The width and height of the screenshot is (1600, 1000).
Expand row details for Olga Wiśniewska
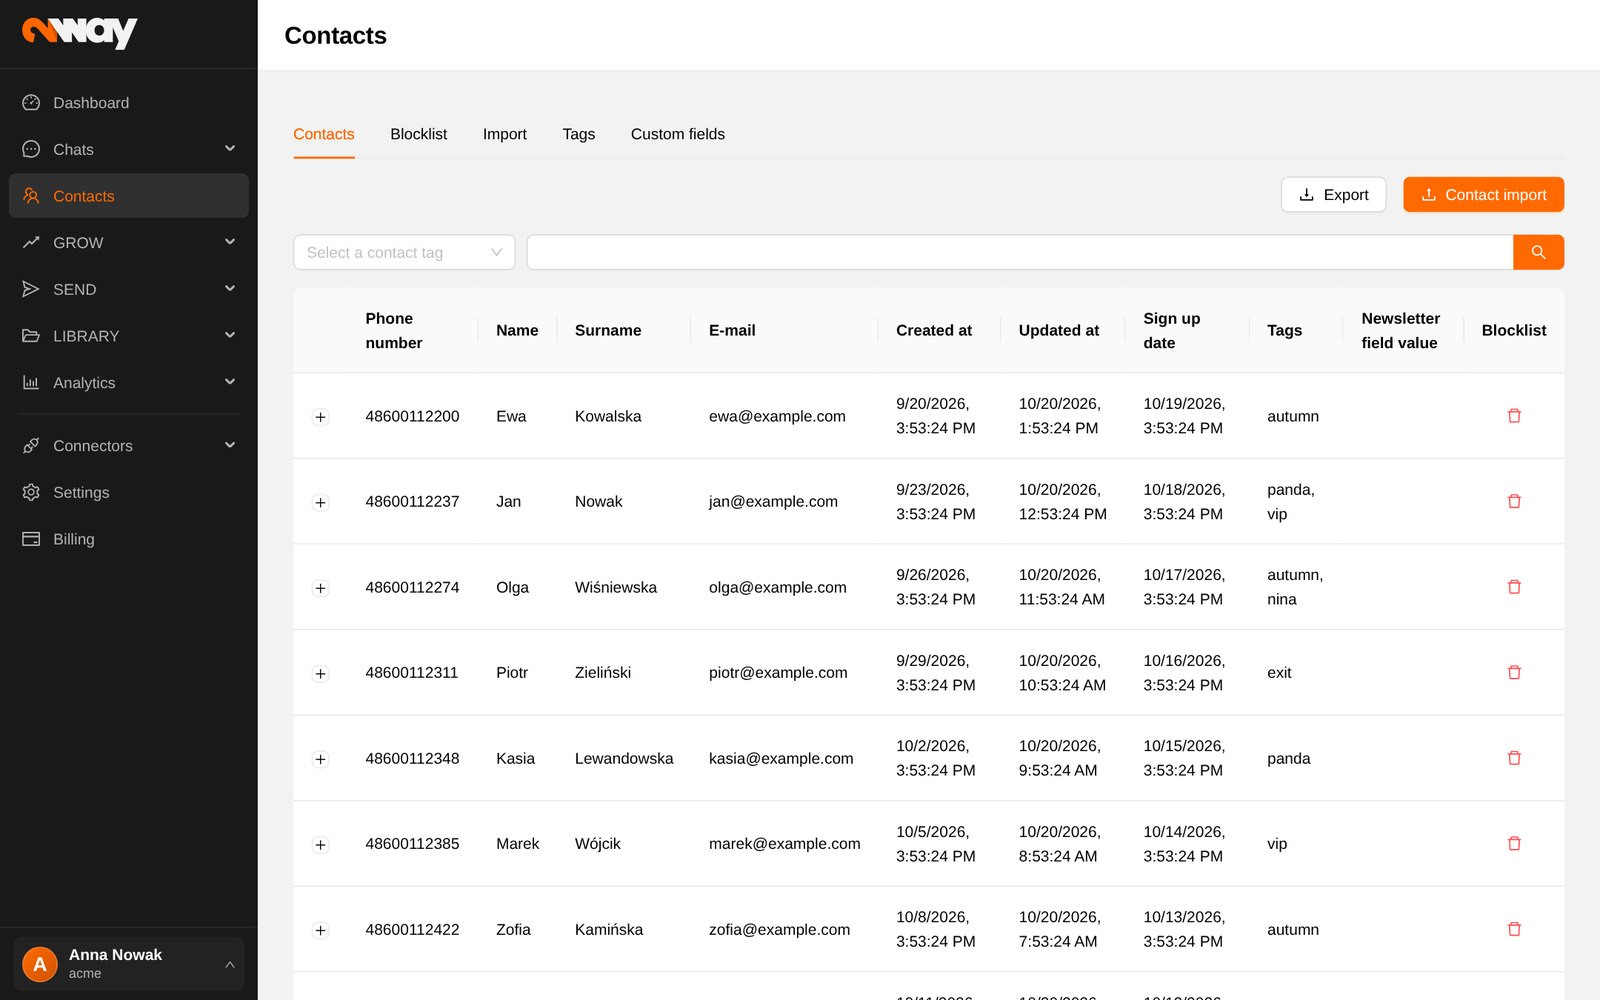[321, 588]
